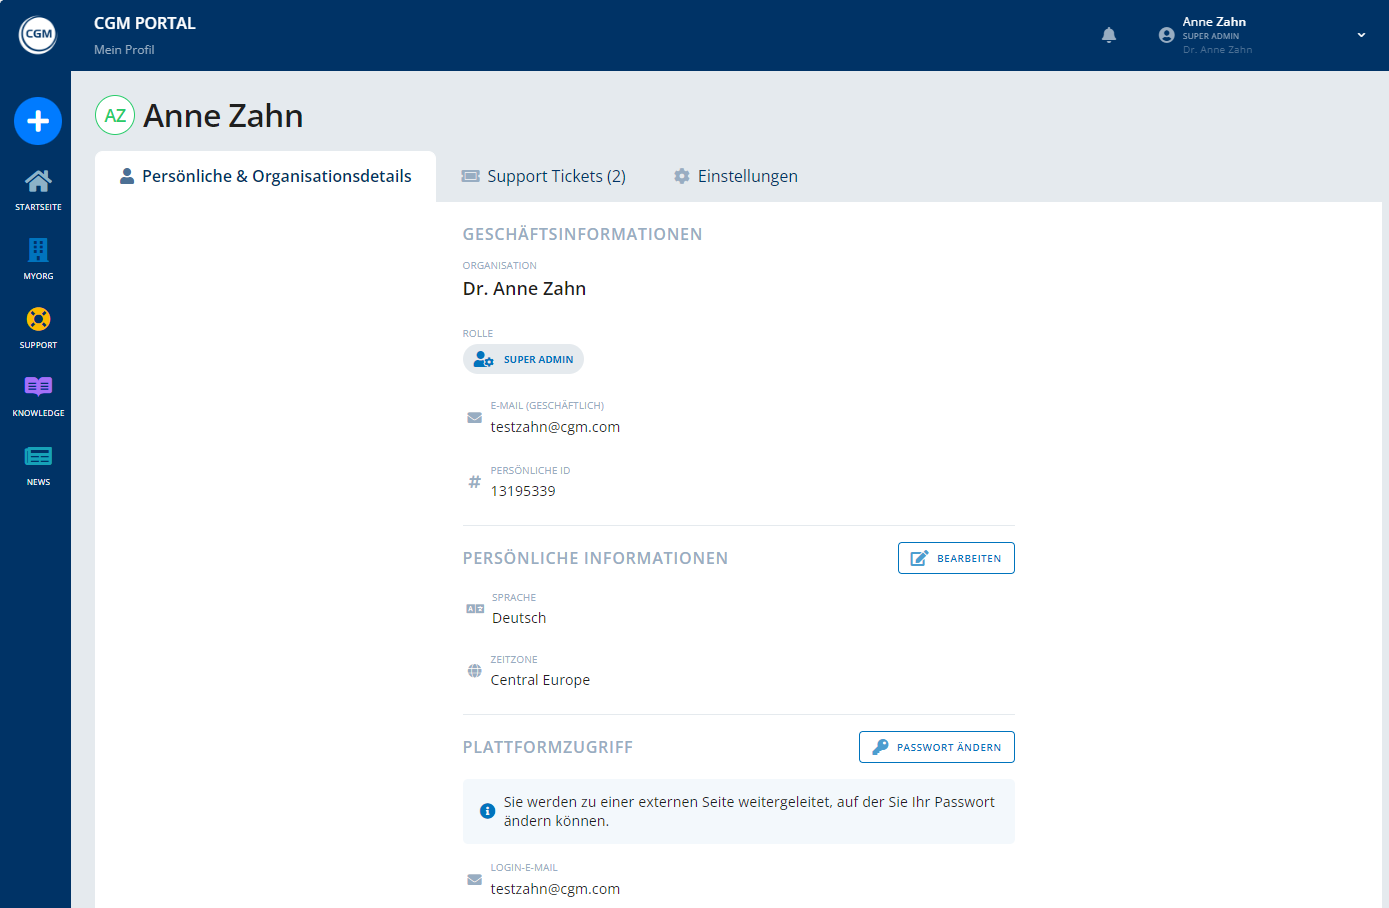Click the Bearbeiten button
The width and height of the screenshot is (1389, 908).
(x=956, y=557)
